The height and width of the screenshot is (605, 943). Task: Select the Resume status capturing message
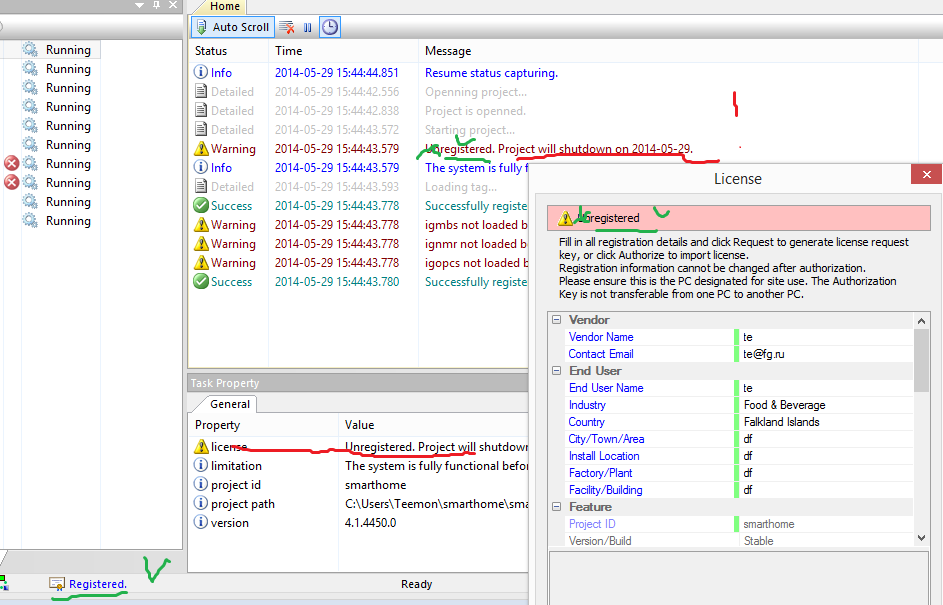[x=491, y=73]
